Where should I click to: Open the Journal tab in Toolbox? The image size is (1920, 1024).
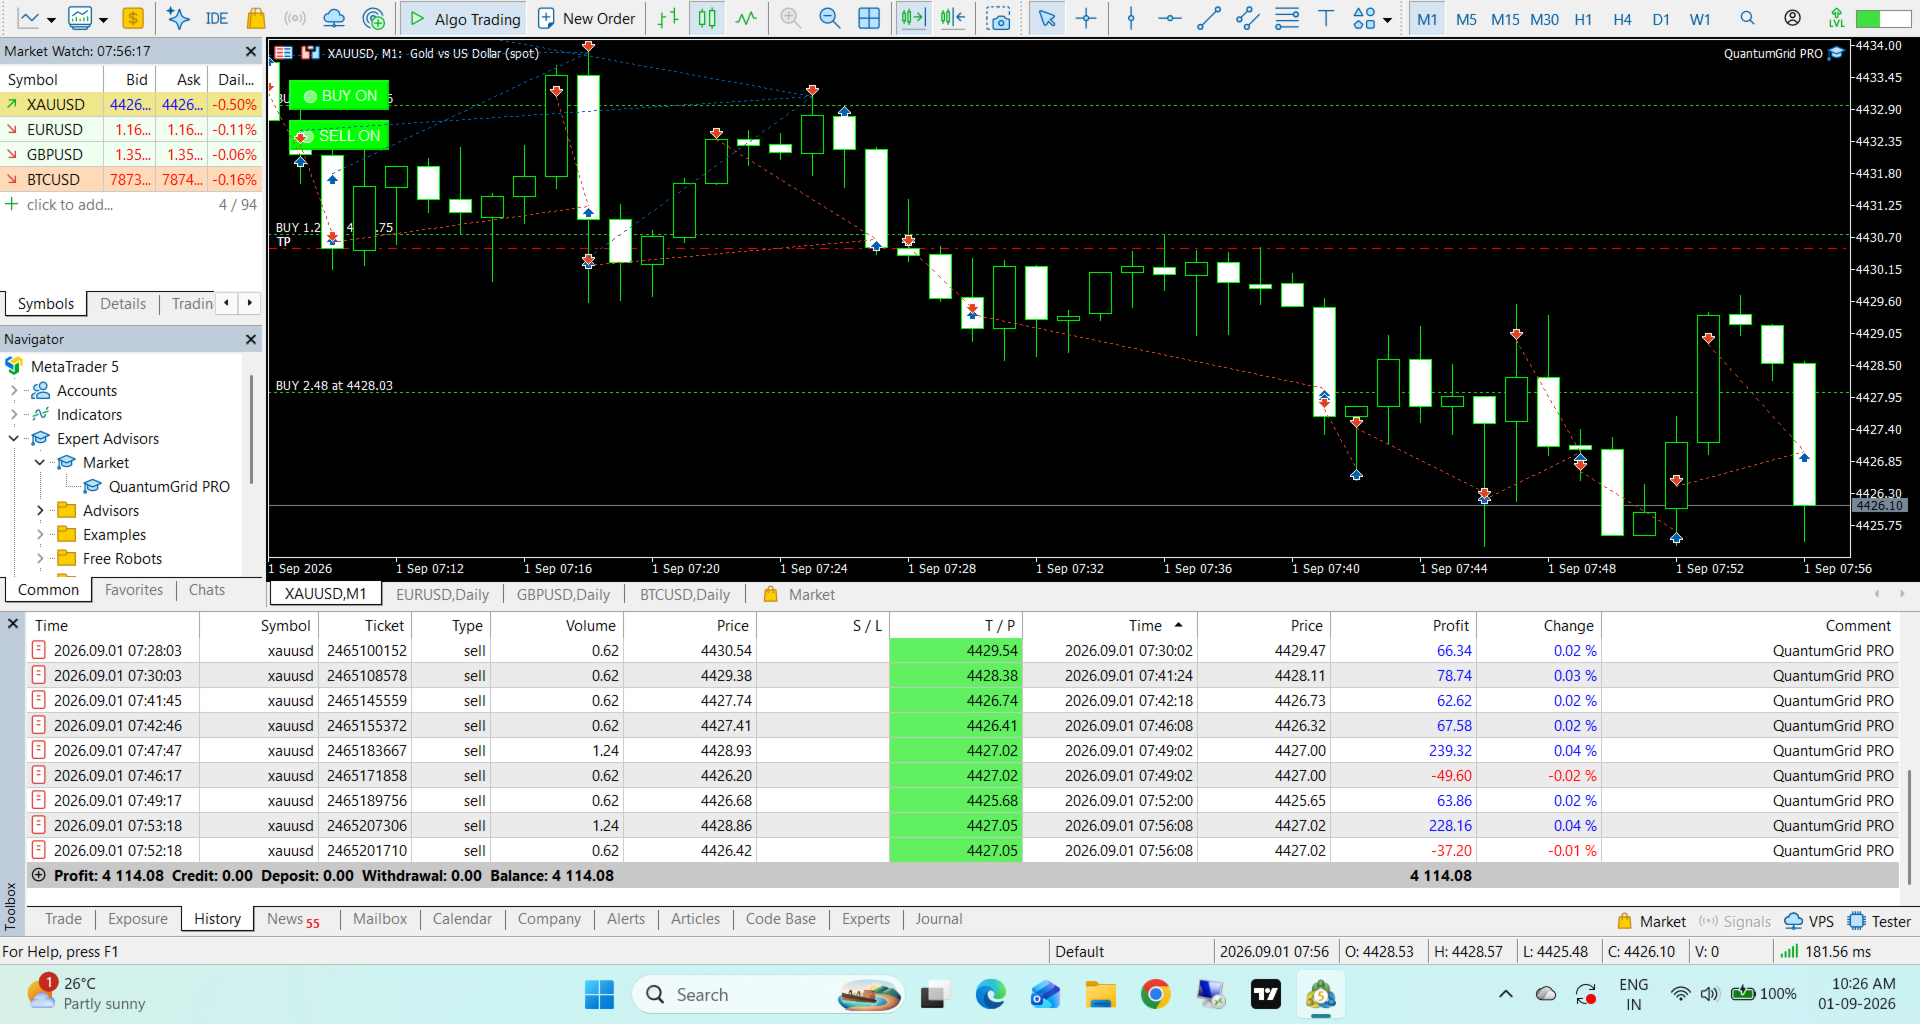(939, 919)
